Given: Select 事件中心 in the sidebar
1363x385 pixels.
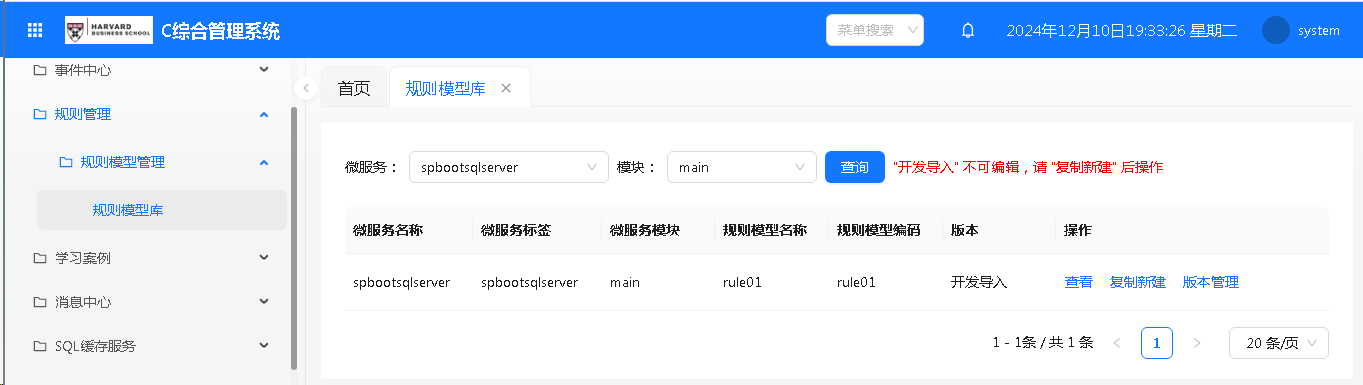Looking at the screenshot, I should coord(83,70).
